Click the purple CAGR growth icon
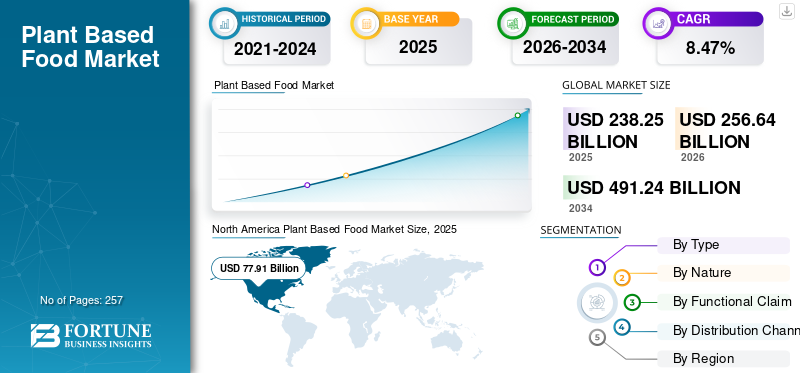The image size is (800, 373). pyautogui.click(x=658, y=23)
